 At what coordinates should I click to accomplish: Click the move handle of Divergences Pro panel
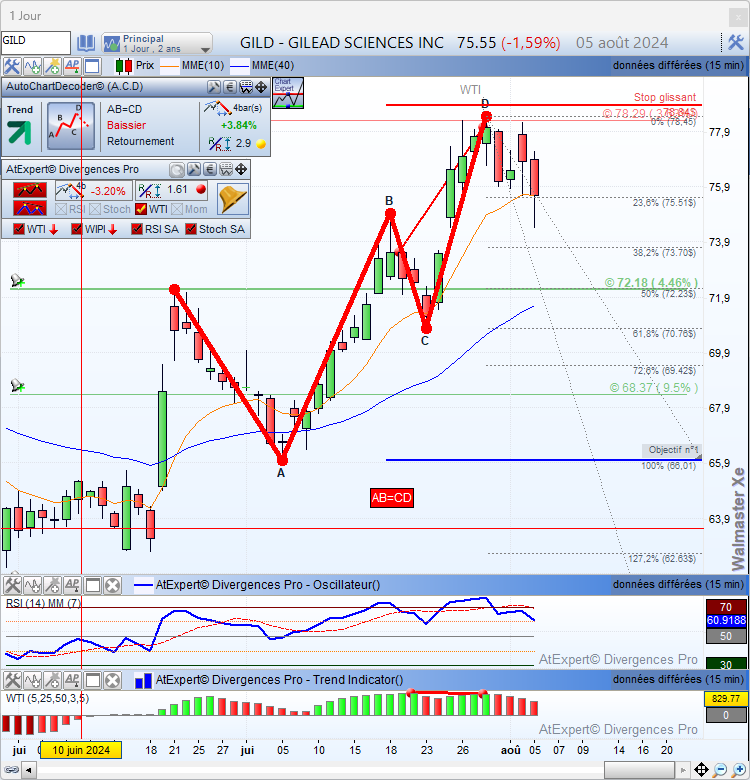[241, 170]
